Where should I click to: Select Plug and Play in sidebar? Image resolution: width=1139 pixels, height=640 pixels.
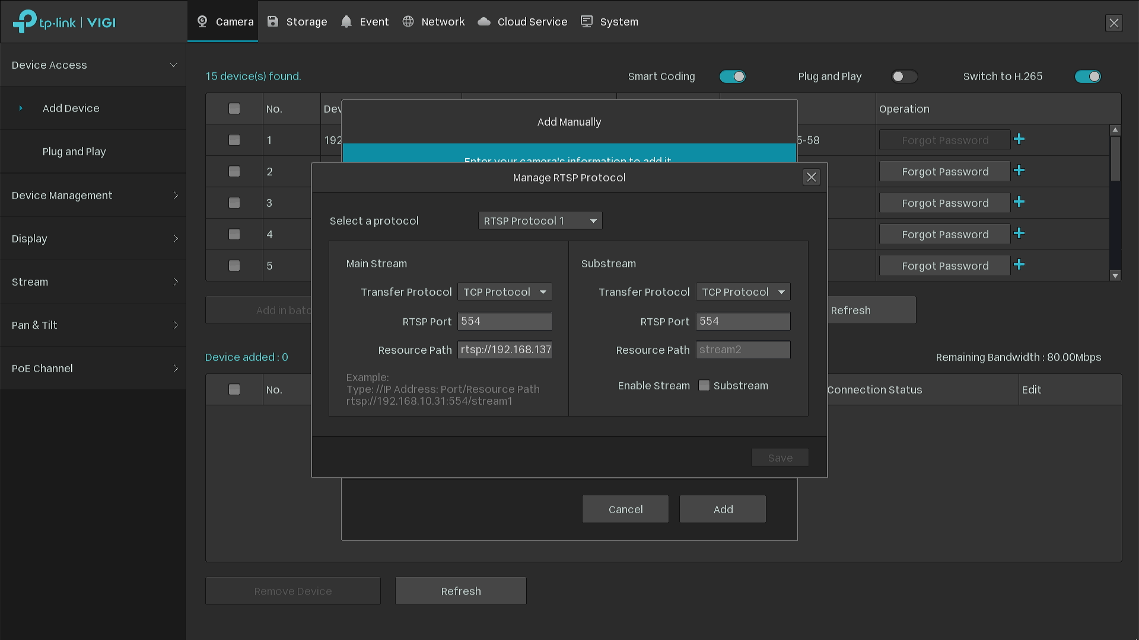(93, 151)
